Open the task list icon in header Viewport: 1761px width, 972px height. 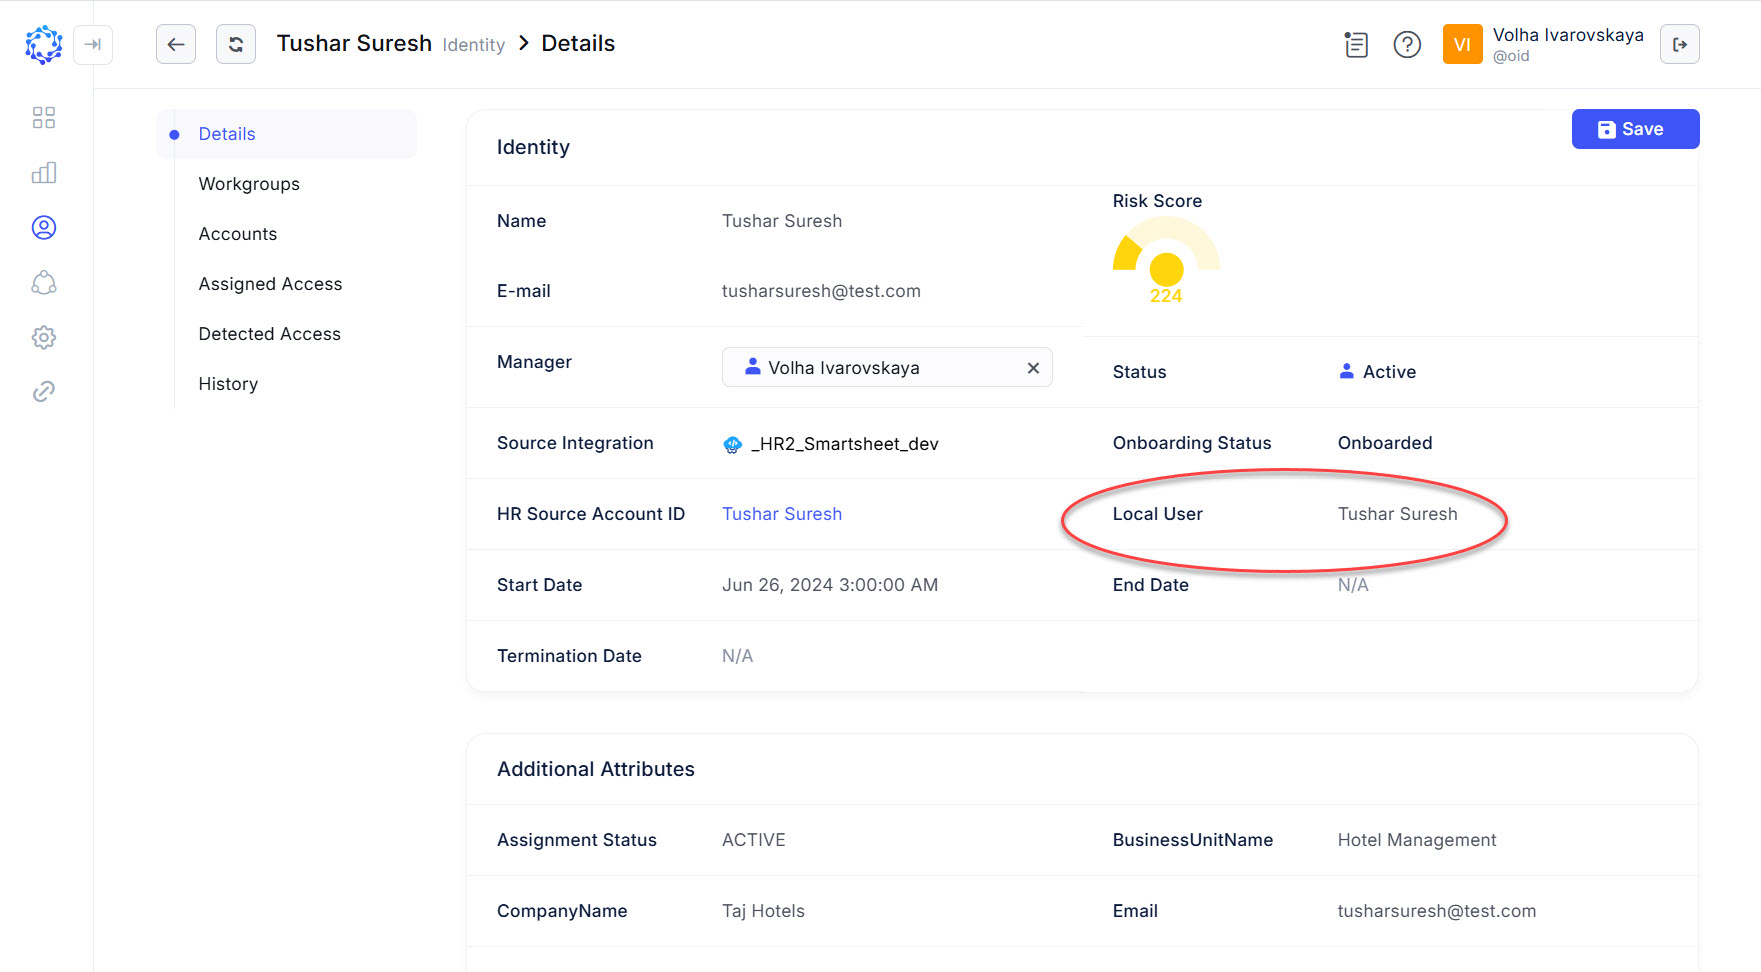pos(1356,44)
